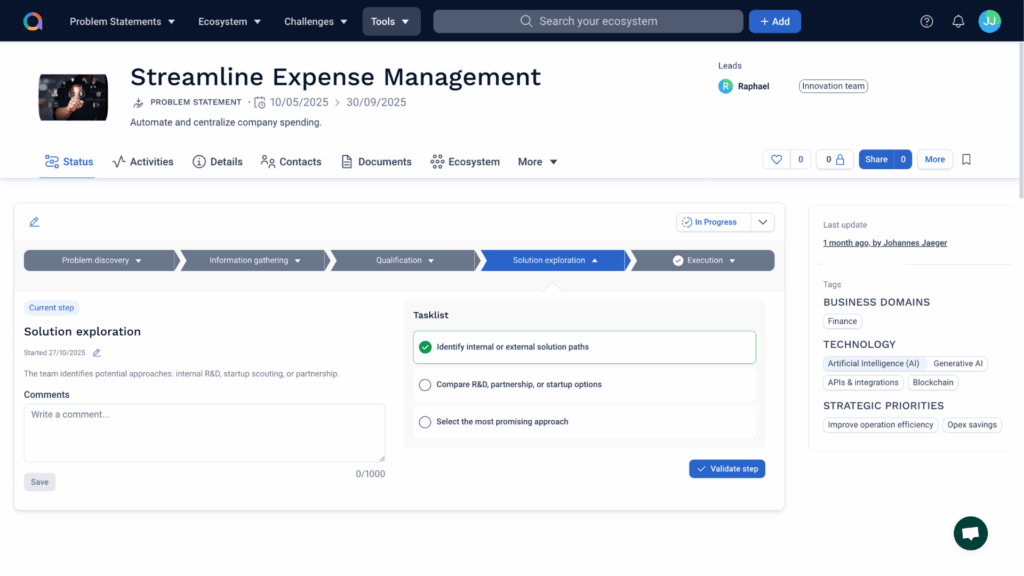1024x576 pixels.
Task: Edit the started date with the pencil icon
Action: point(96,352)
